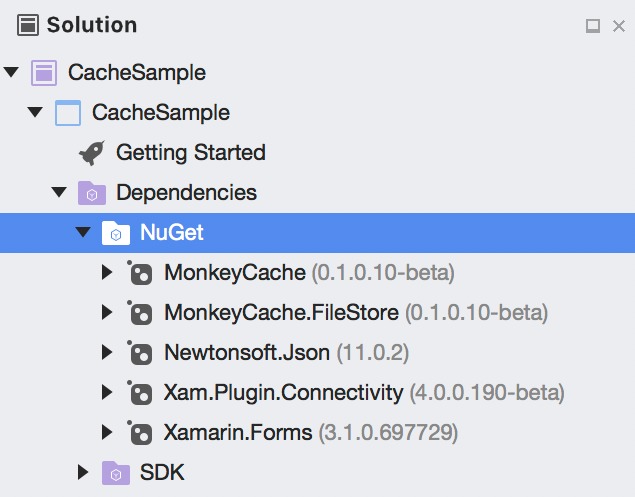Select the CacheSample solution label
The width and height of the screenshot is (635, 497).
pyautogui.click(x=137, y=73)
